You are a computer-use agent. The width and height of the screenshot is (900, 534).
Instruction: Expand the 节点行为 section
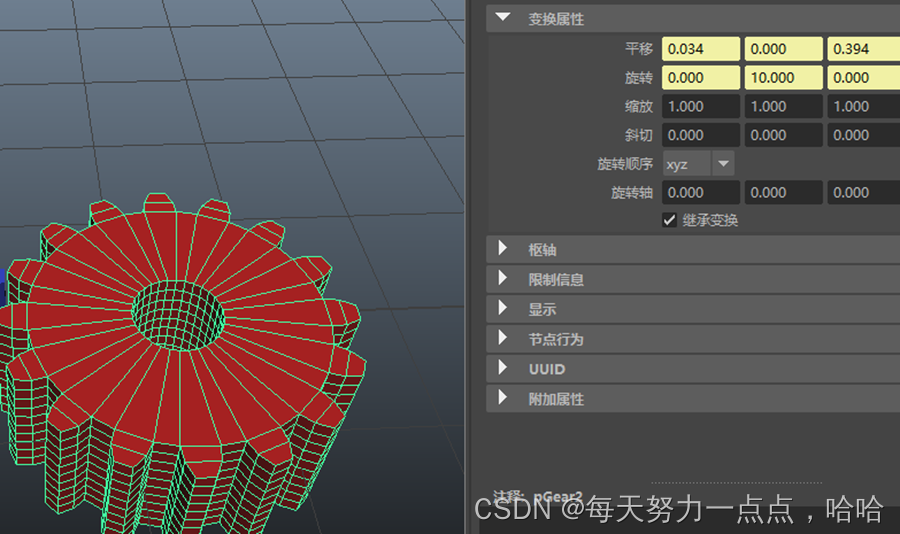click(503, 338)
